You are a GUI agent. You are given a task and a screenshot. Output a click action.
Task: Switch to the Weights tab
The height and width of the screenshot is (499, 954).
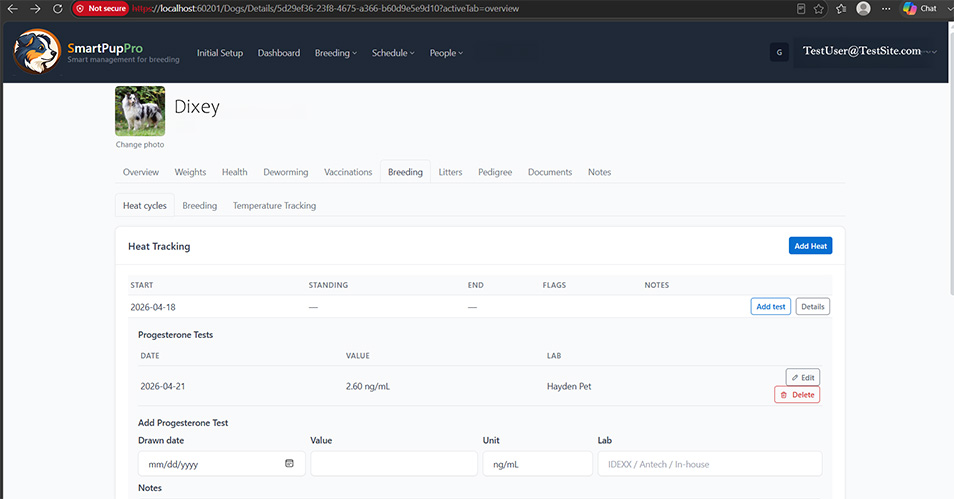pyautogui.click(x=190, y=172)
